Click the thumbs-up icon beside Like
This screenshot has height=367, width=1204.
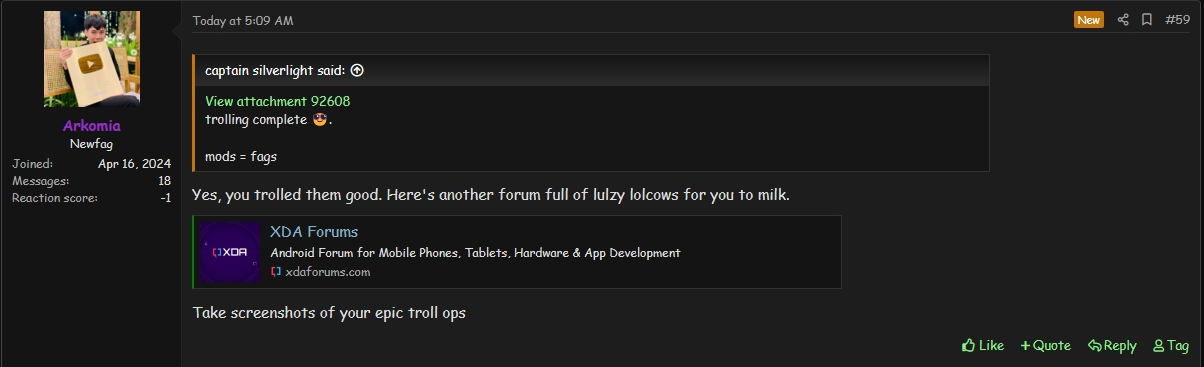point(968,345)
